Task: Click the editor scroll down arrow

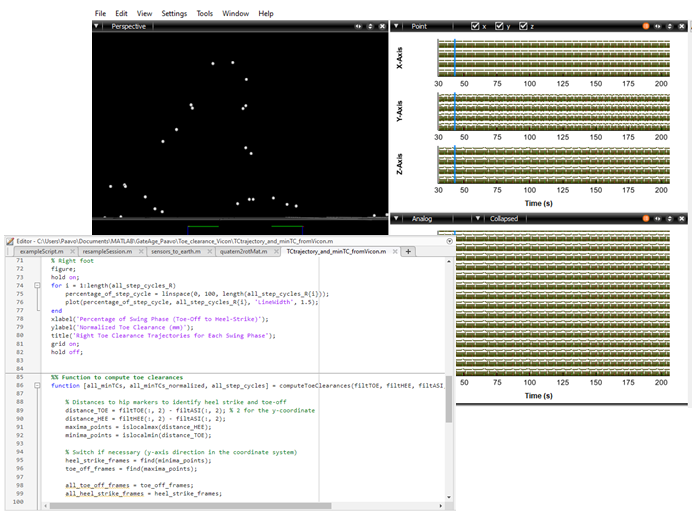Action: pyautogui.click(x=449, y=497)
